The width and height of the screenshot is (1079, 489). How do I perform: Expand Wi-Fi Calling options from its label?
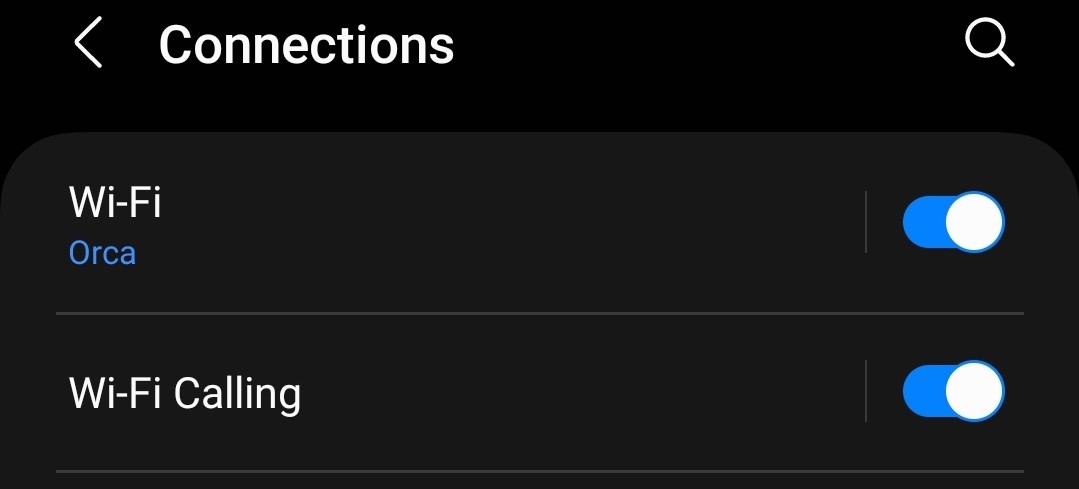point(184,393)
